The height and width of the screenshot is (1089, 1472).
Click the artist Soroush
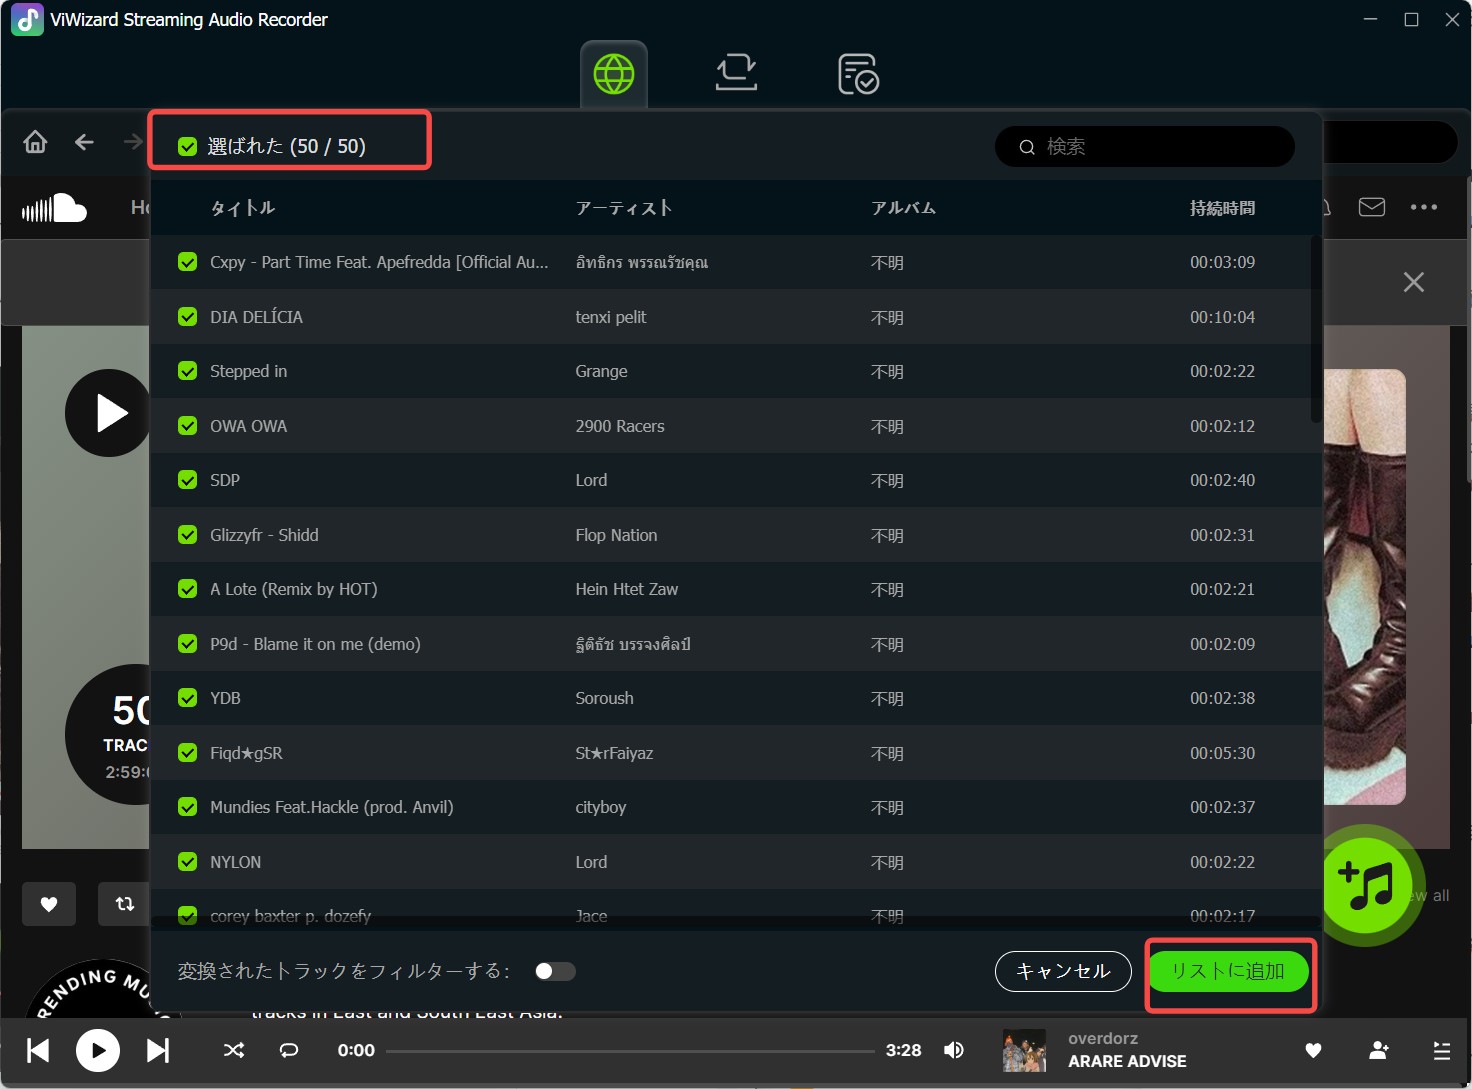click(x=604, y=698)
